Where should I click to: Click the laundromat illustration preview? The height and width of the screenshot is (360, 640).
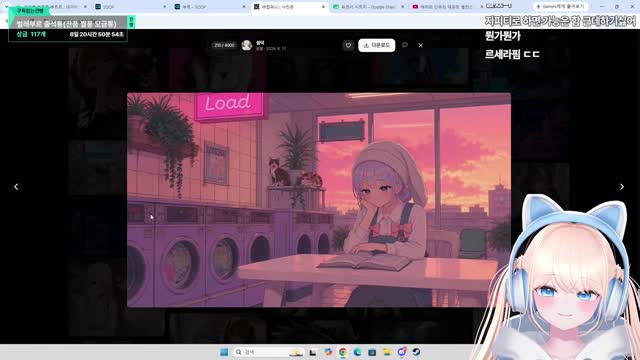click(319, 200)
